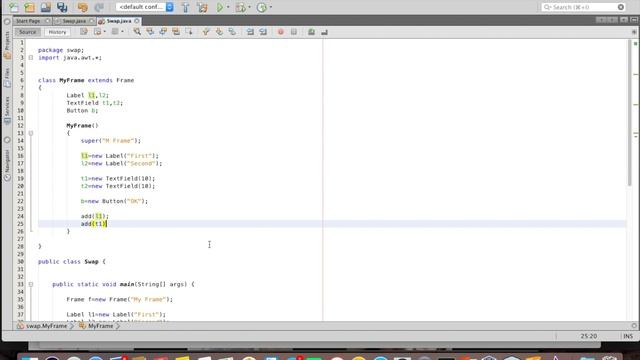
Task: Click the Build Project hammer icon
Action: coord(186,7)
